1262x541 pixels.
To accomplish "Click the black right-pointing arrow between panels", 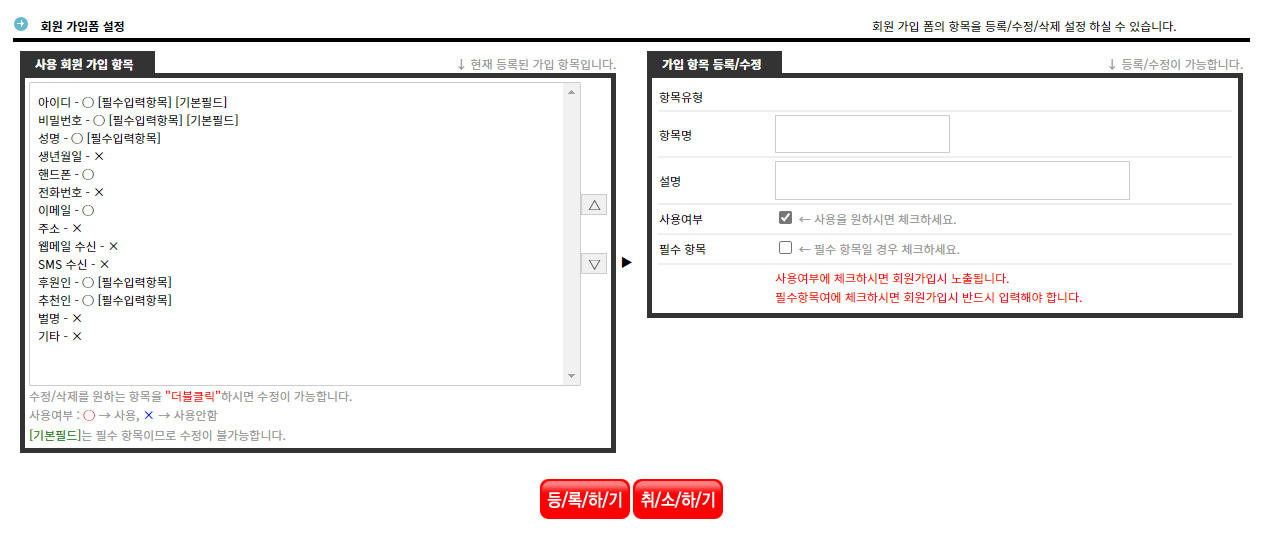I will (x=627, y=262).
